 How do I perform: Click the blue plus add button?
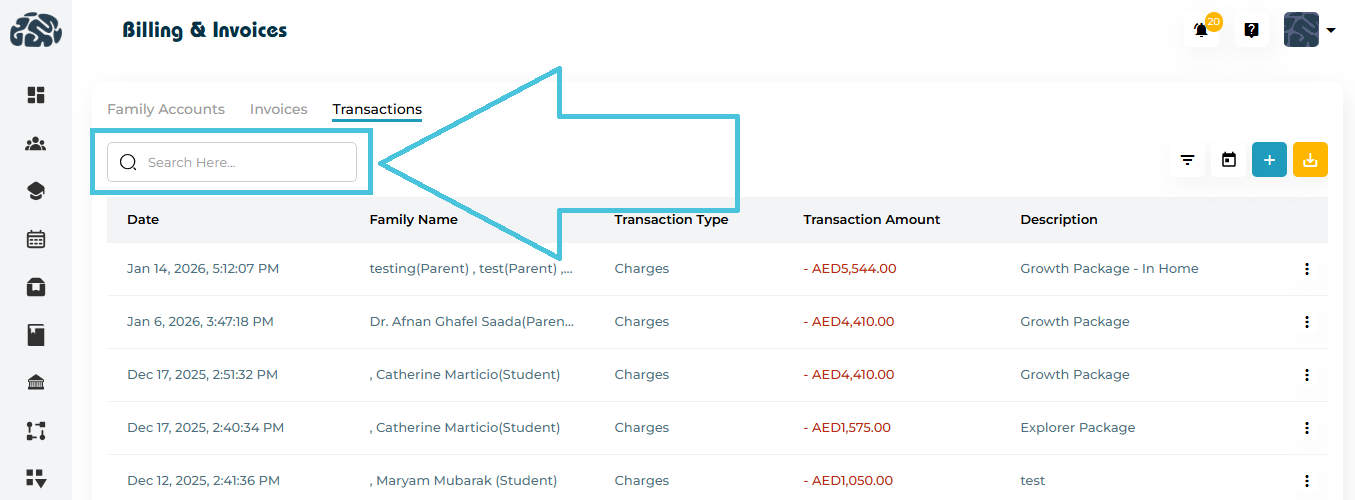(1269, 160)
